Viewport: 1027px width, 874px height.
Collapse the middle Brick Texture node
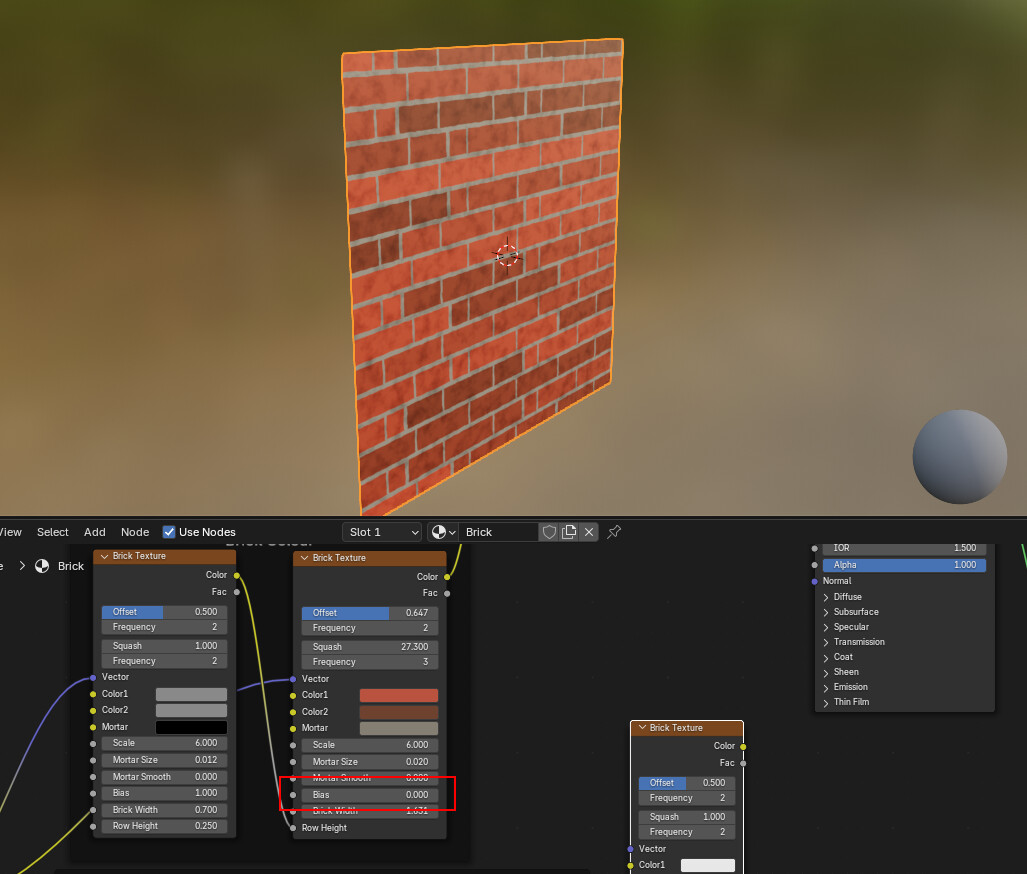pyautogui.click(x=304, y=558)
